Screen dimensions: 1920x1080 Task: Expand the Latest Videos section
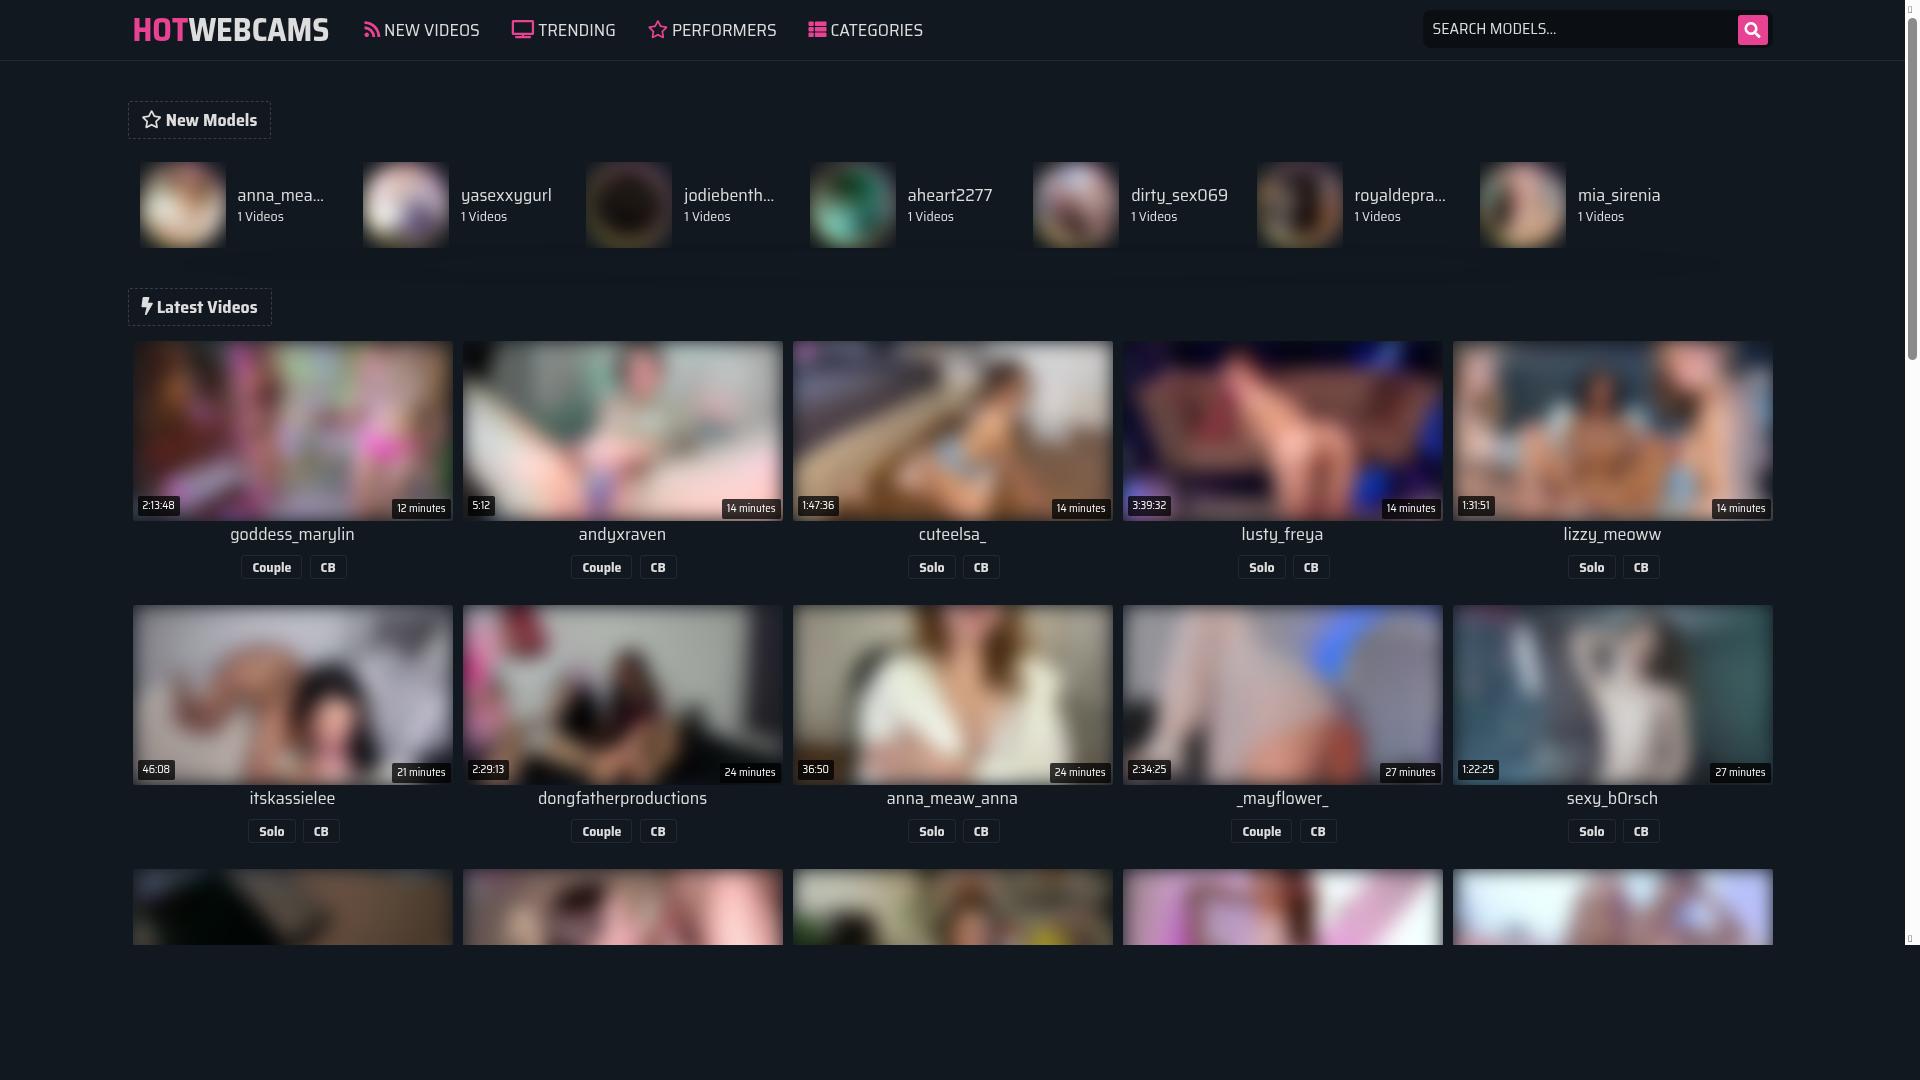click(x=199, y=307)
